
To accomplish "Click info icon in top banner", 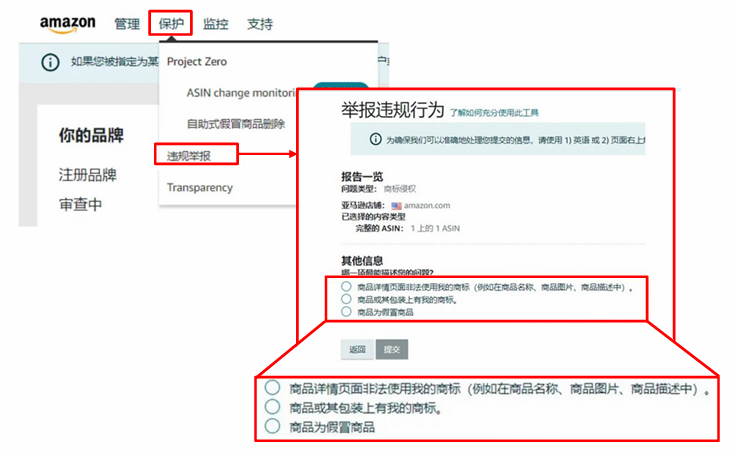I will pos(50,62).
